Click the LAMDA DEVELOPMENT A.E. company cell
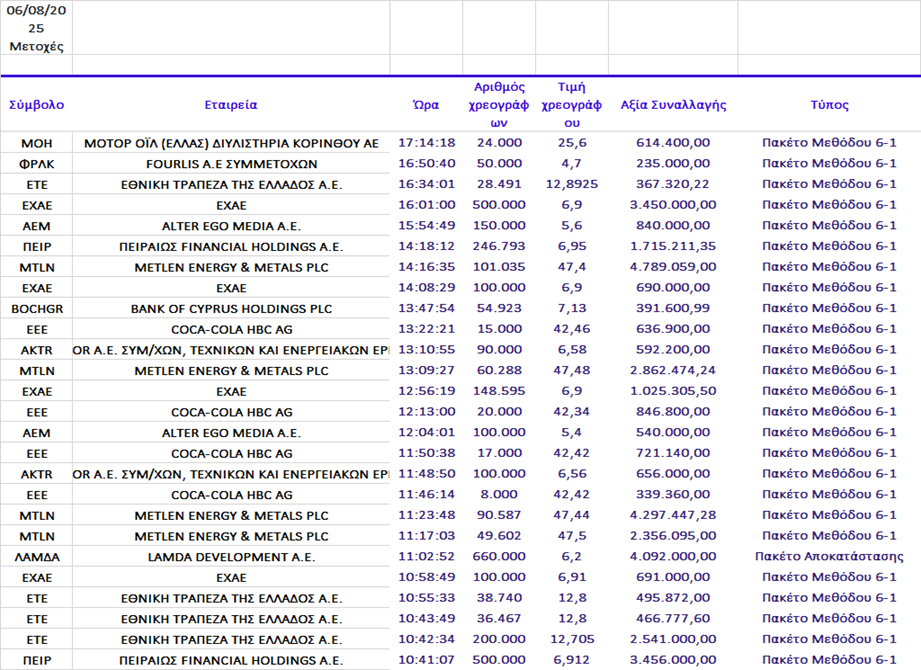Image resolution: width=921 pixels, height=670 pixels. pos(230,556)
